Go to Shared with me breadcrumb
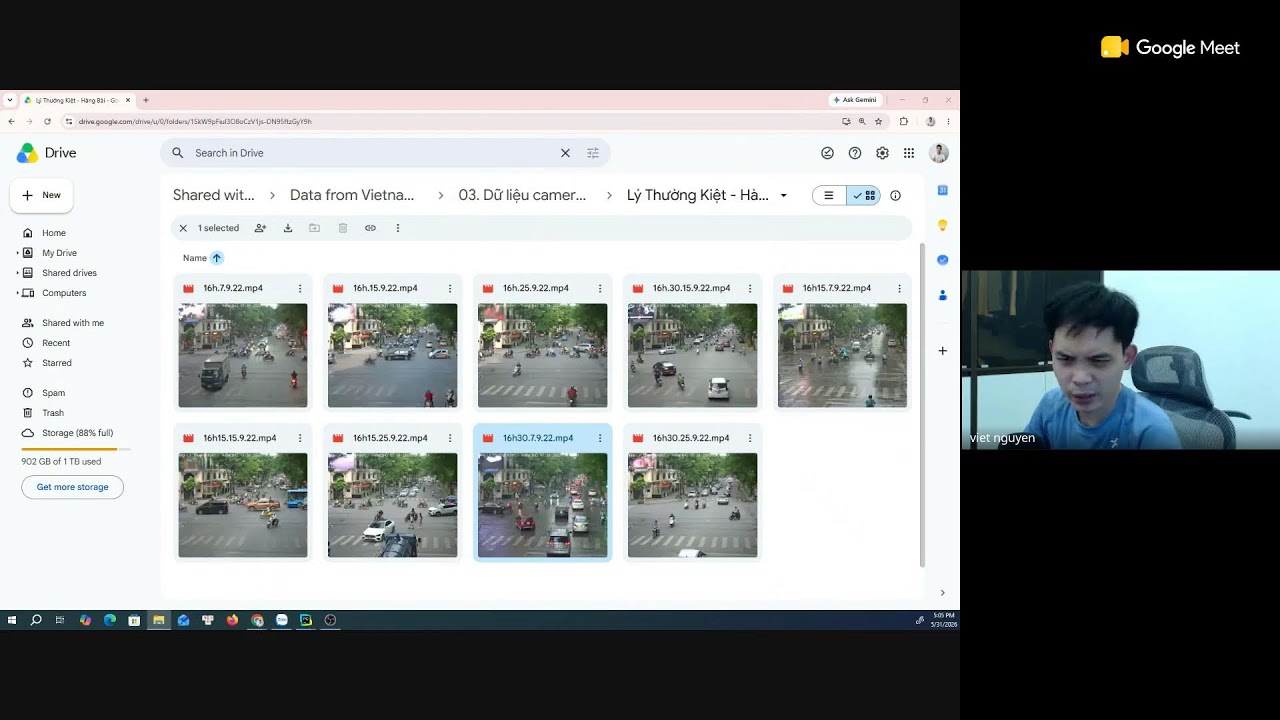This screenshot has width=1280, height=720. coord(213,195)
